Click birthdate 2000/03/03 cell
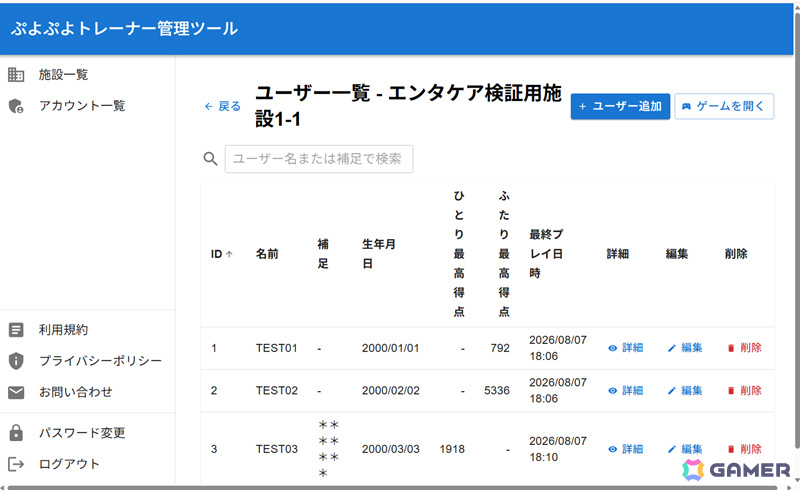 click(x=390, y=449)
